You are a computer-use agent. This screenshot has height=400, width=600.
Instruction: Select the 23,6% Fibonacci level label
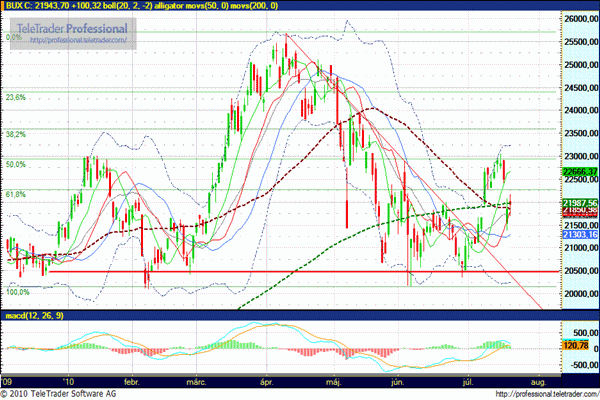tap(15, 98)
